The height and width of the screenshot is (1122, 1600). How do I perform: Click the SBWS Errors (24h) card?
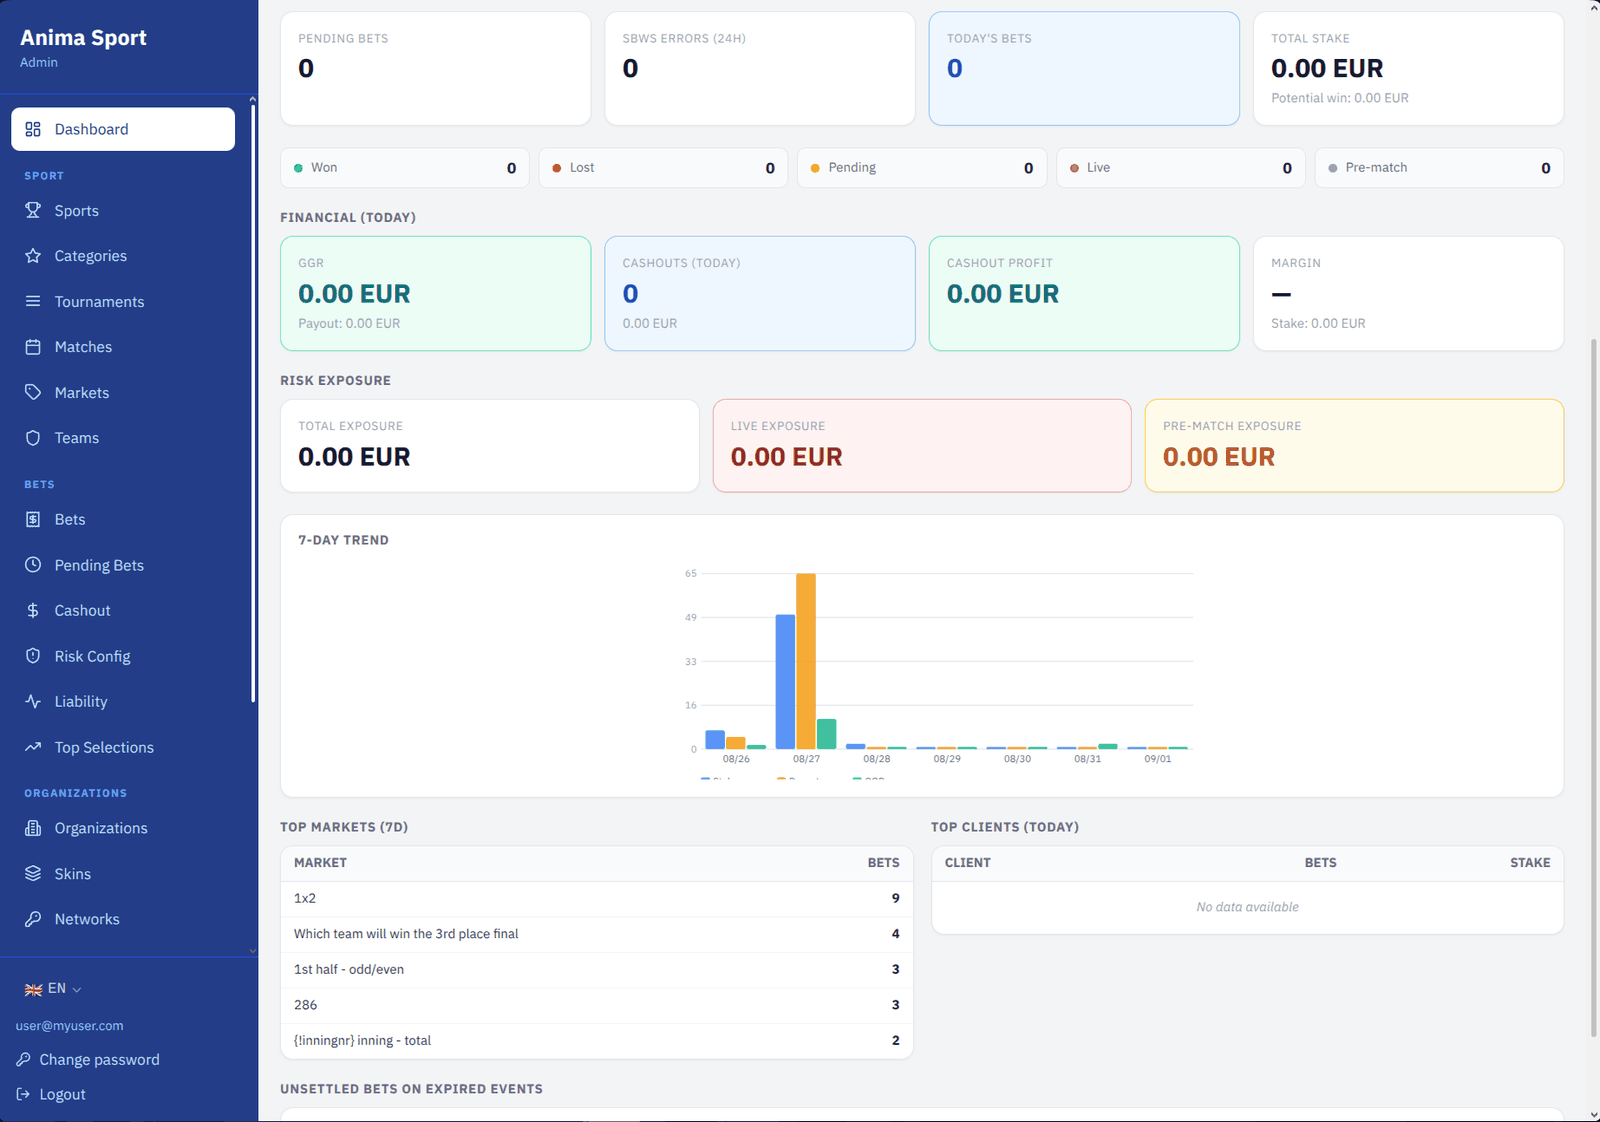760,68
